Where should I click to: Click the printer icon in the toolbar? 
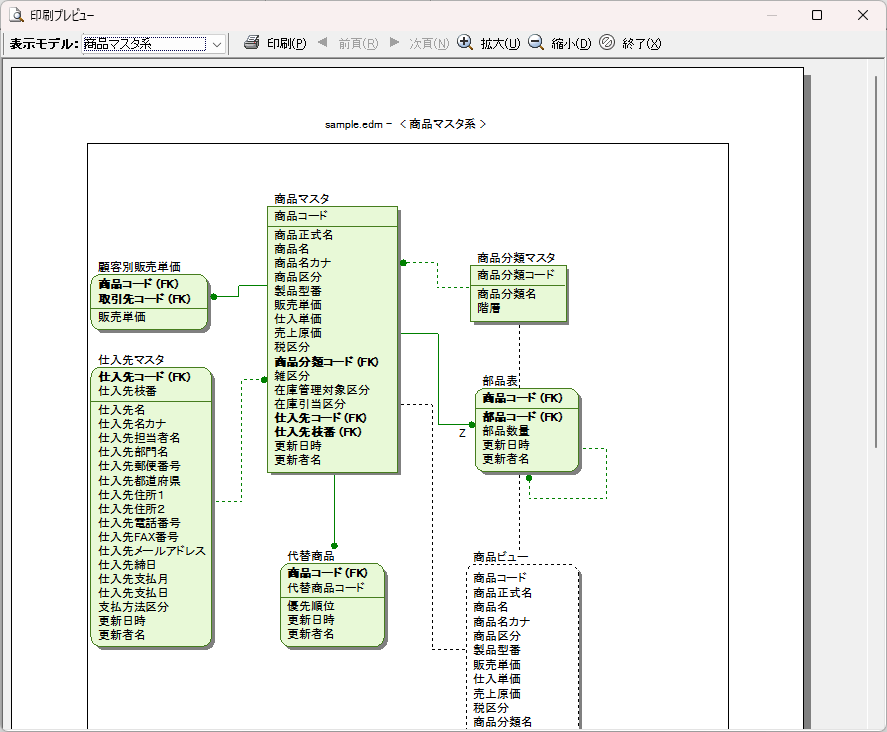[251, 42]
